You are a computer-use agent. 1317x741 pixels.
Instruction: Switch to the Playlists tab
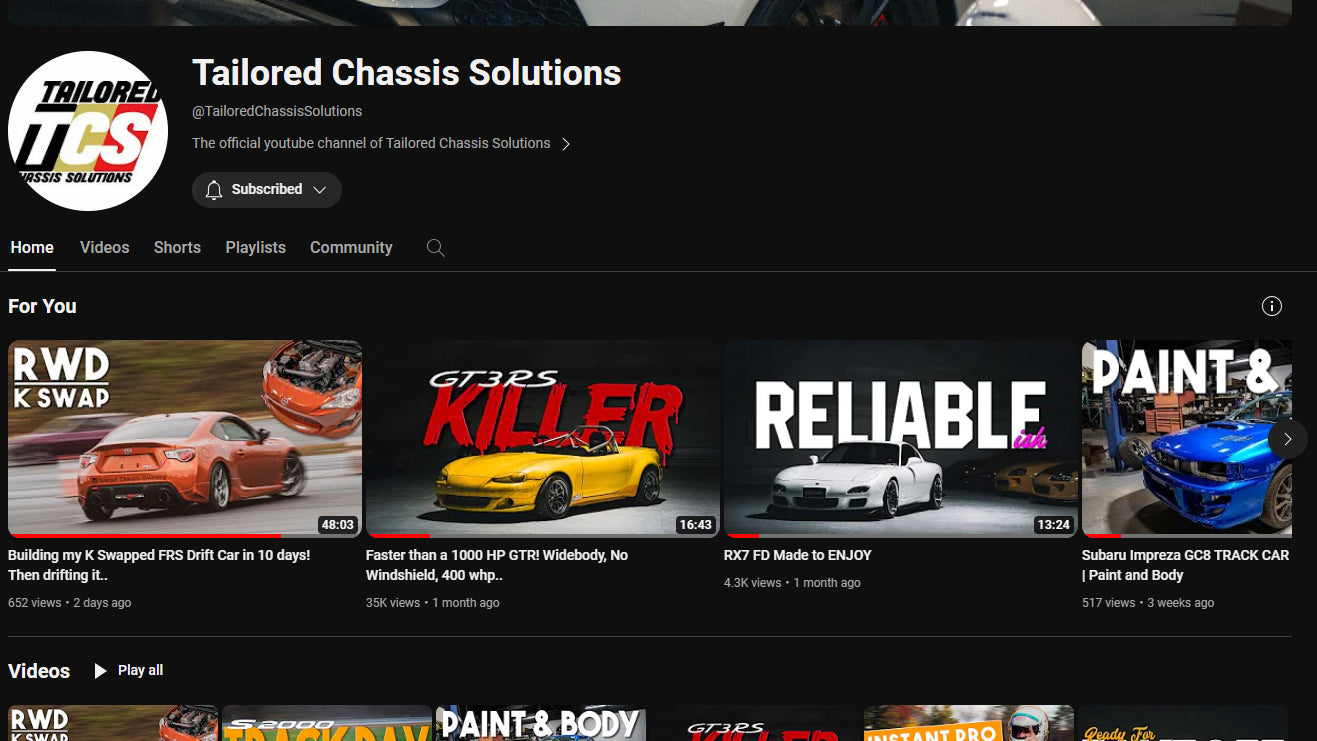pyautogui.click(x=256, y=248)
